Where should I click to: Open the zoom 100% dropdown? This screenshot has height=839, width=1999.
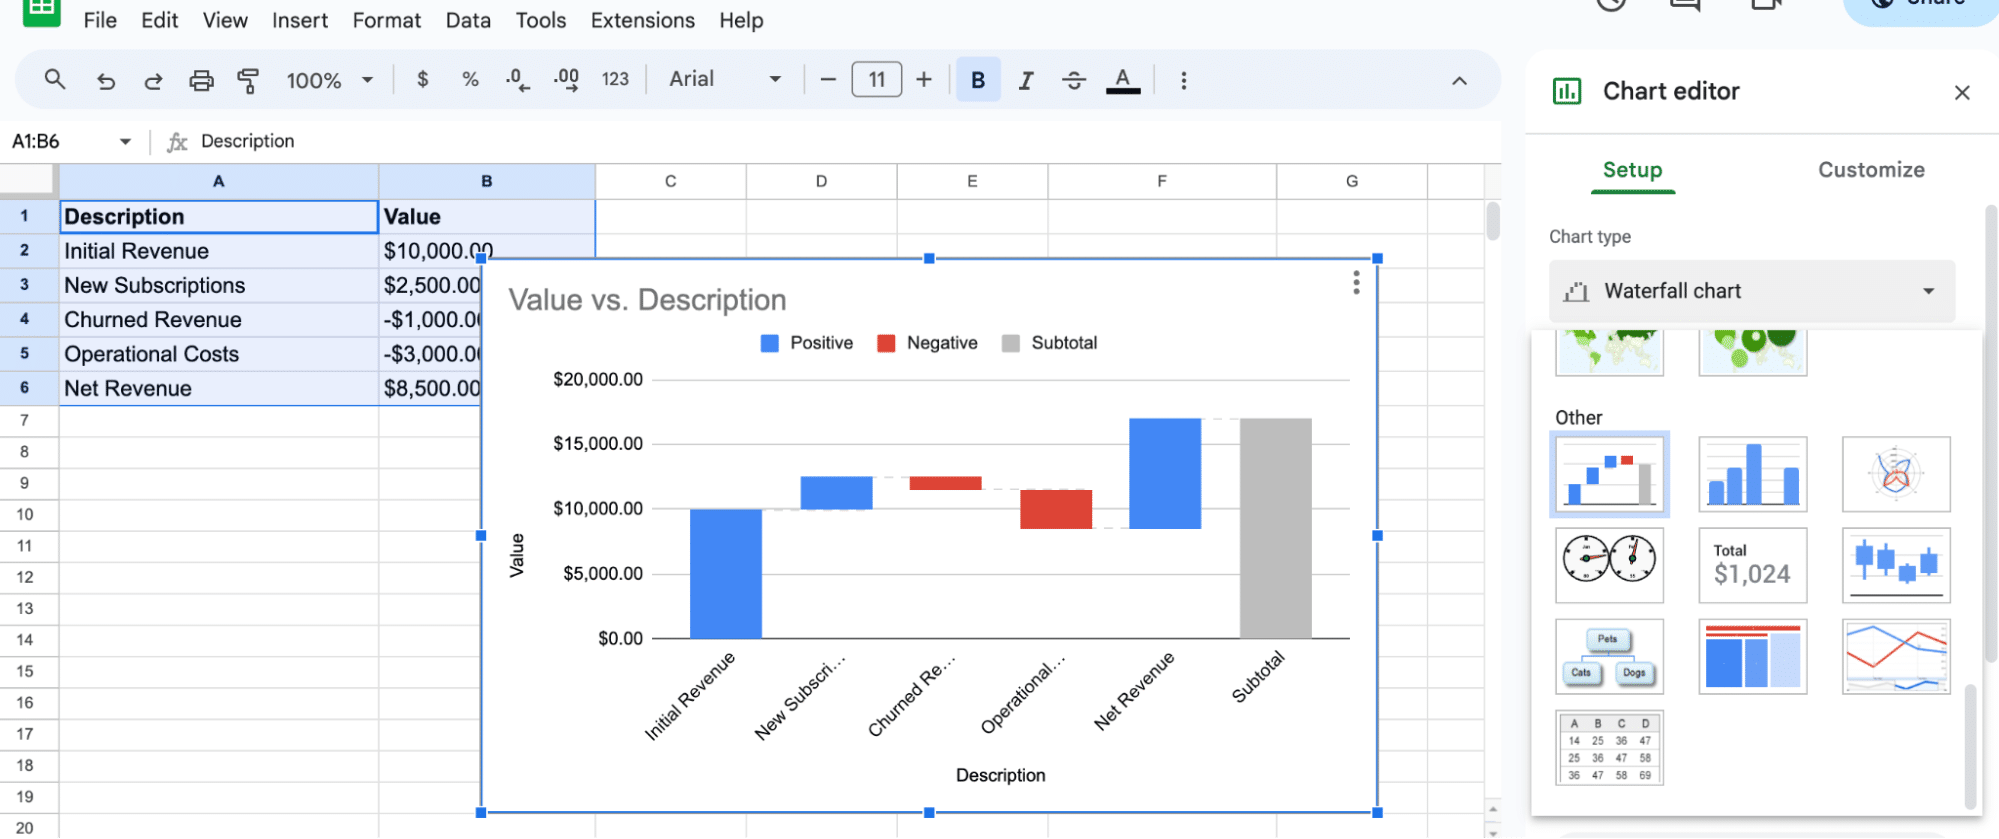(x=330, y=80)
